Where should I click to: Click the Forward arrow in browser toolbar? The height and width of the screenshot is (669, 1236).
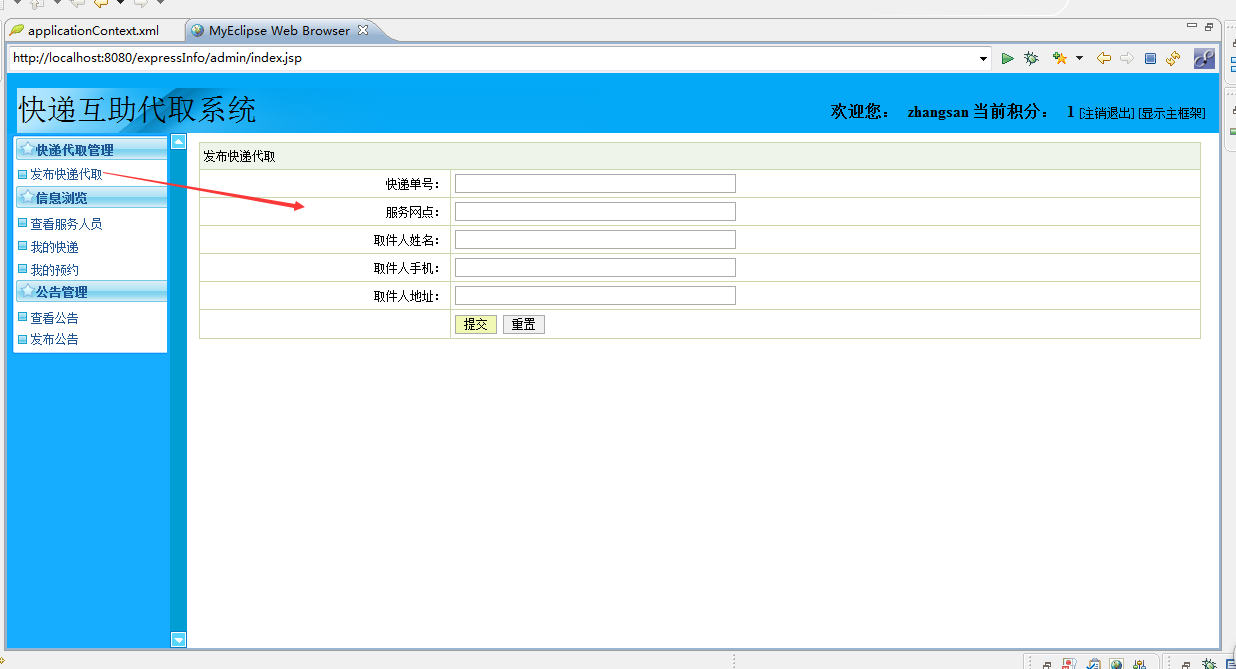point(1128,58)
